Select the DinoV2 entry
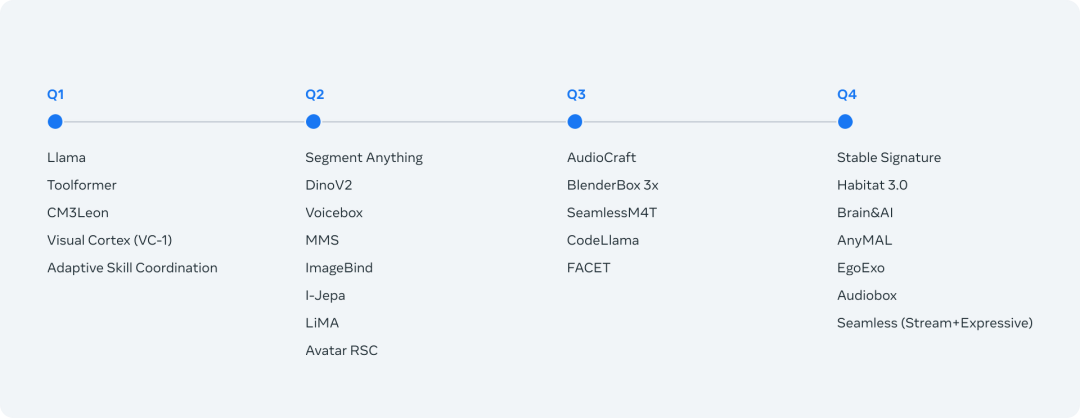1080x418 pixels. pos(329,185)
